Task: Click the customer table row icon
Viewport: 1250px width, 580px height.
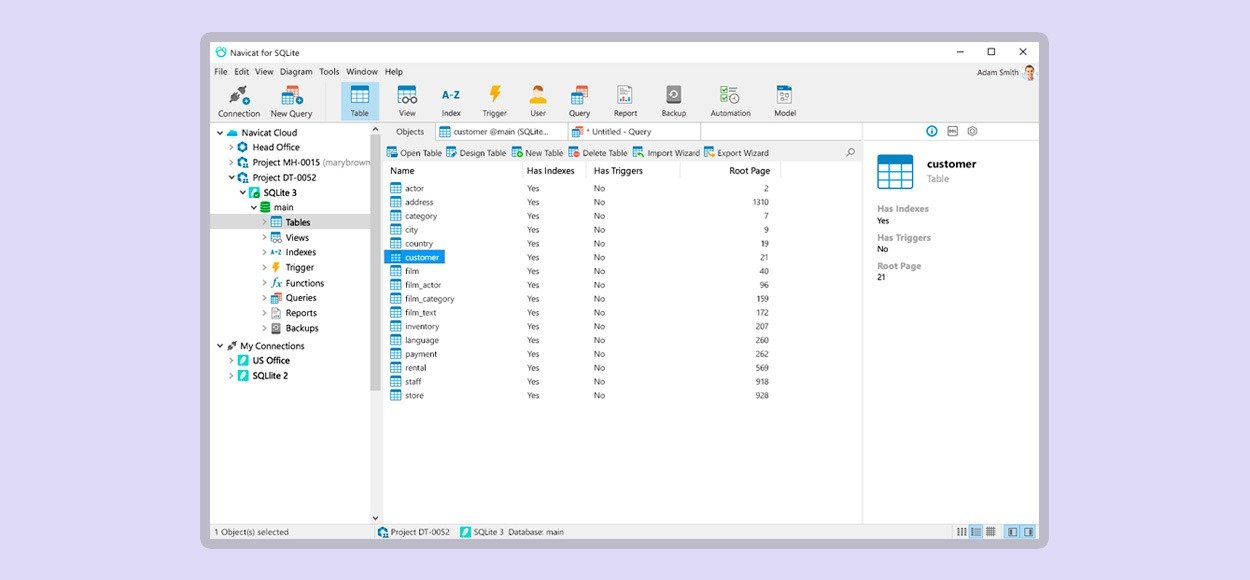Action: 396,257
